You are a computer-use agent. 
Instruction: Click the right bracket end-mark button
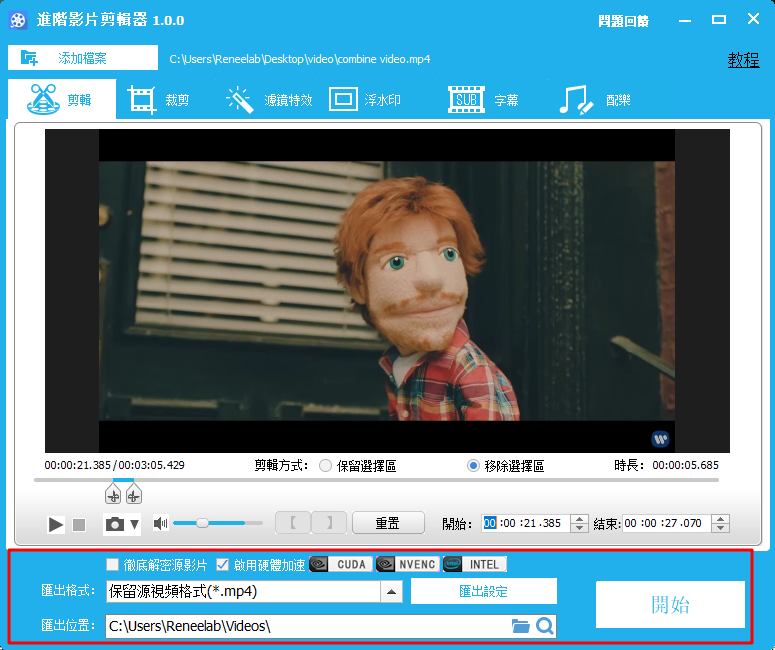click(329, 523)
